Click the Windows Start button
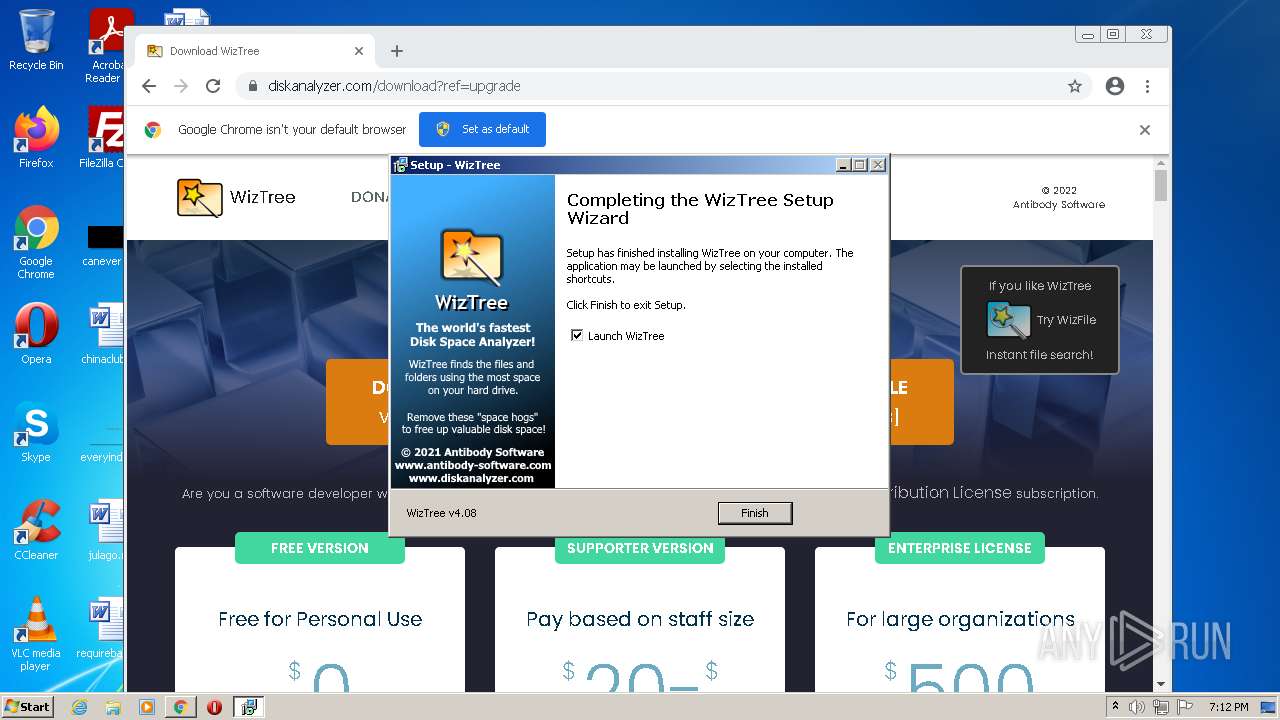 [x=28, y=707]
